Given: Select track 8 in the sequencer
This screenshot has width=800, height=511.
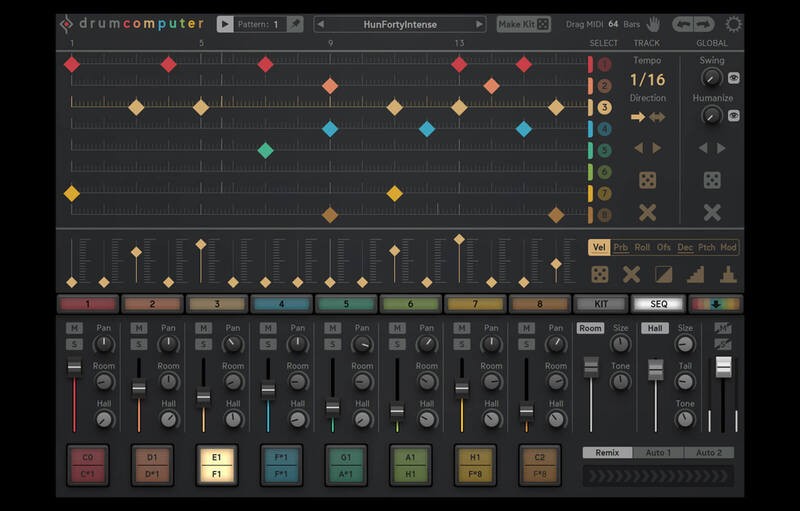Looking at the screenshot, I should [604, 215].
